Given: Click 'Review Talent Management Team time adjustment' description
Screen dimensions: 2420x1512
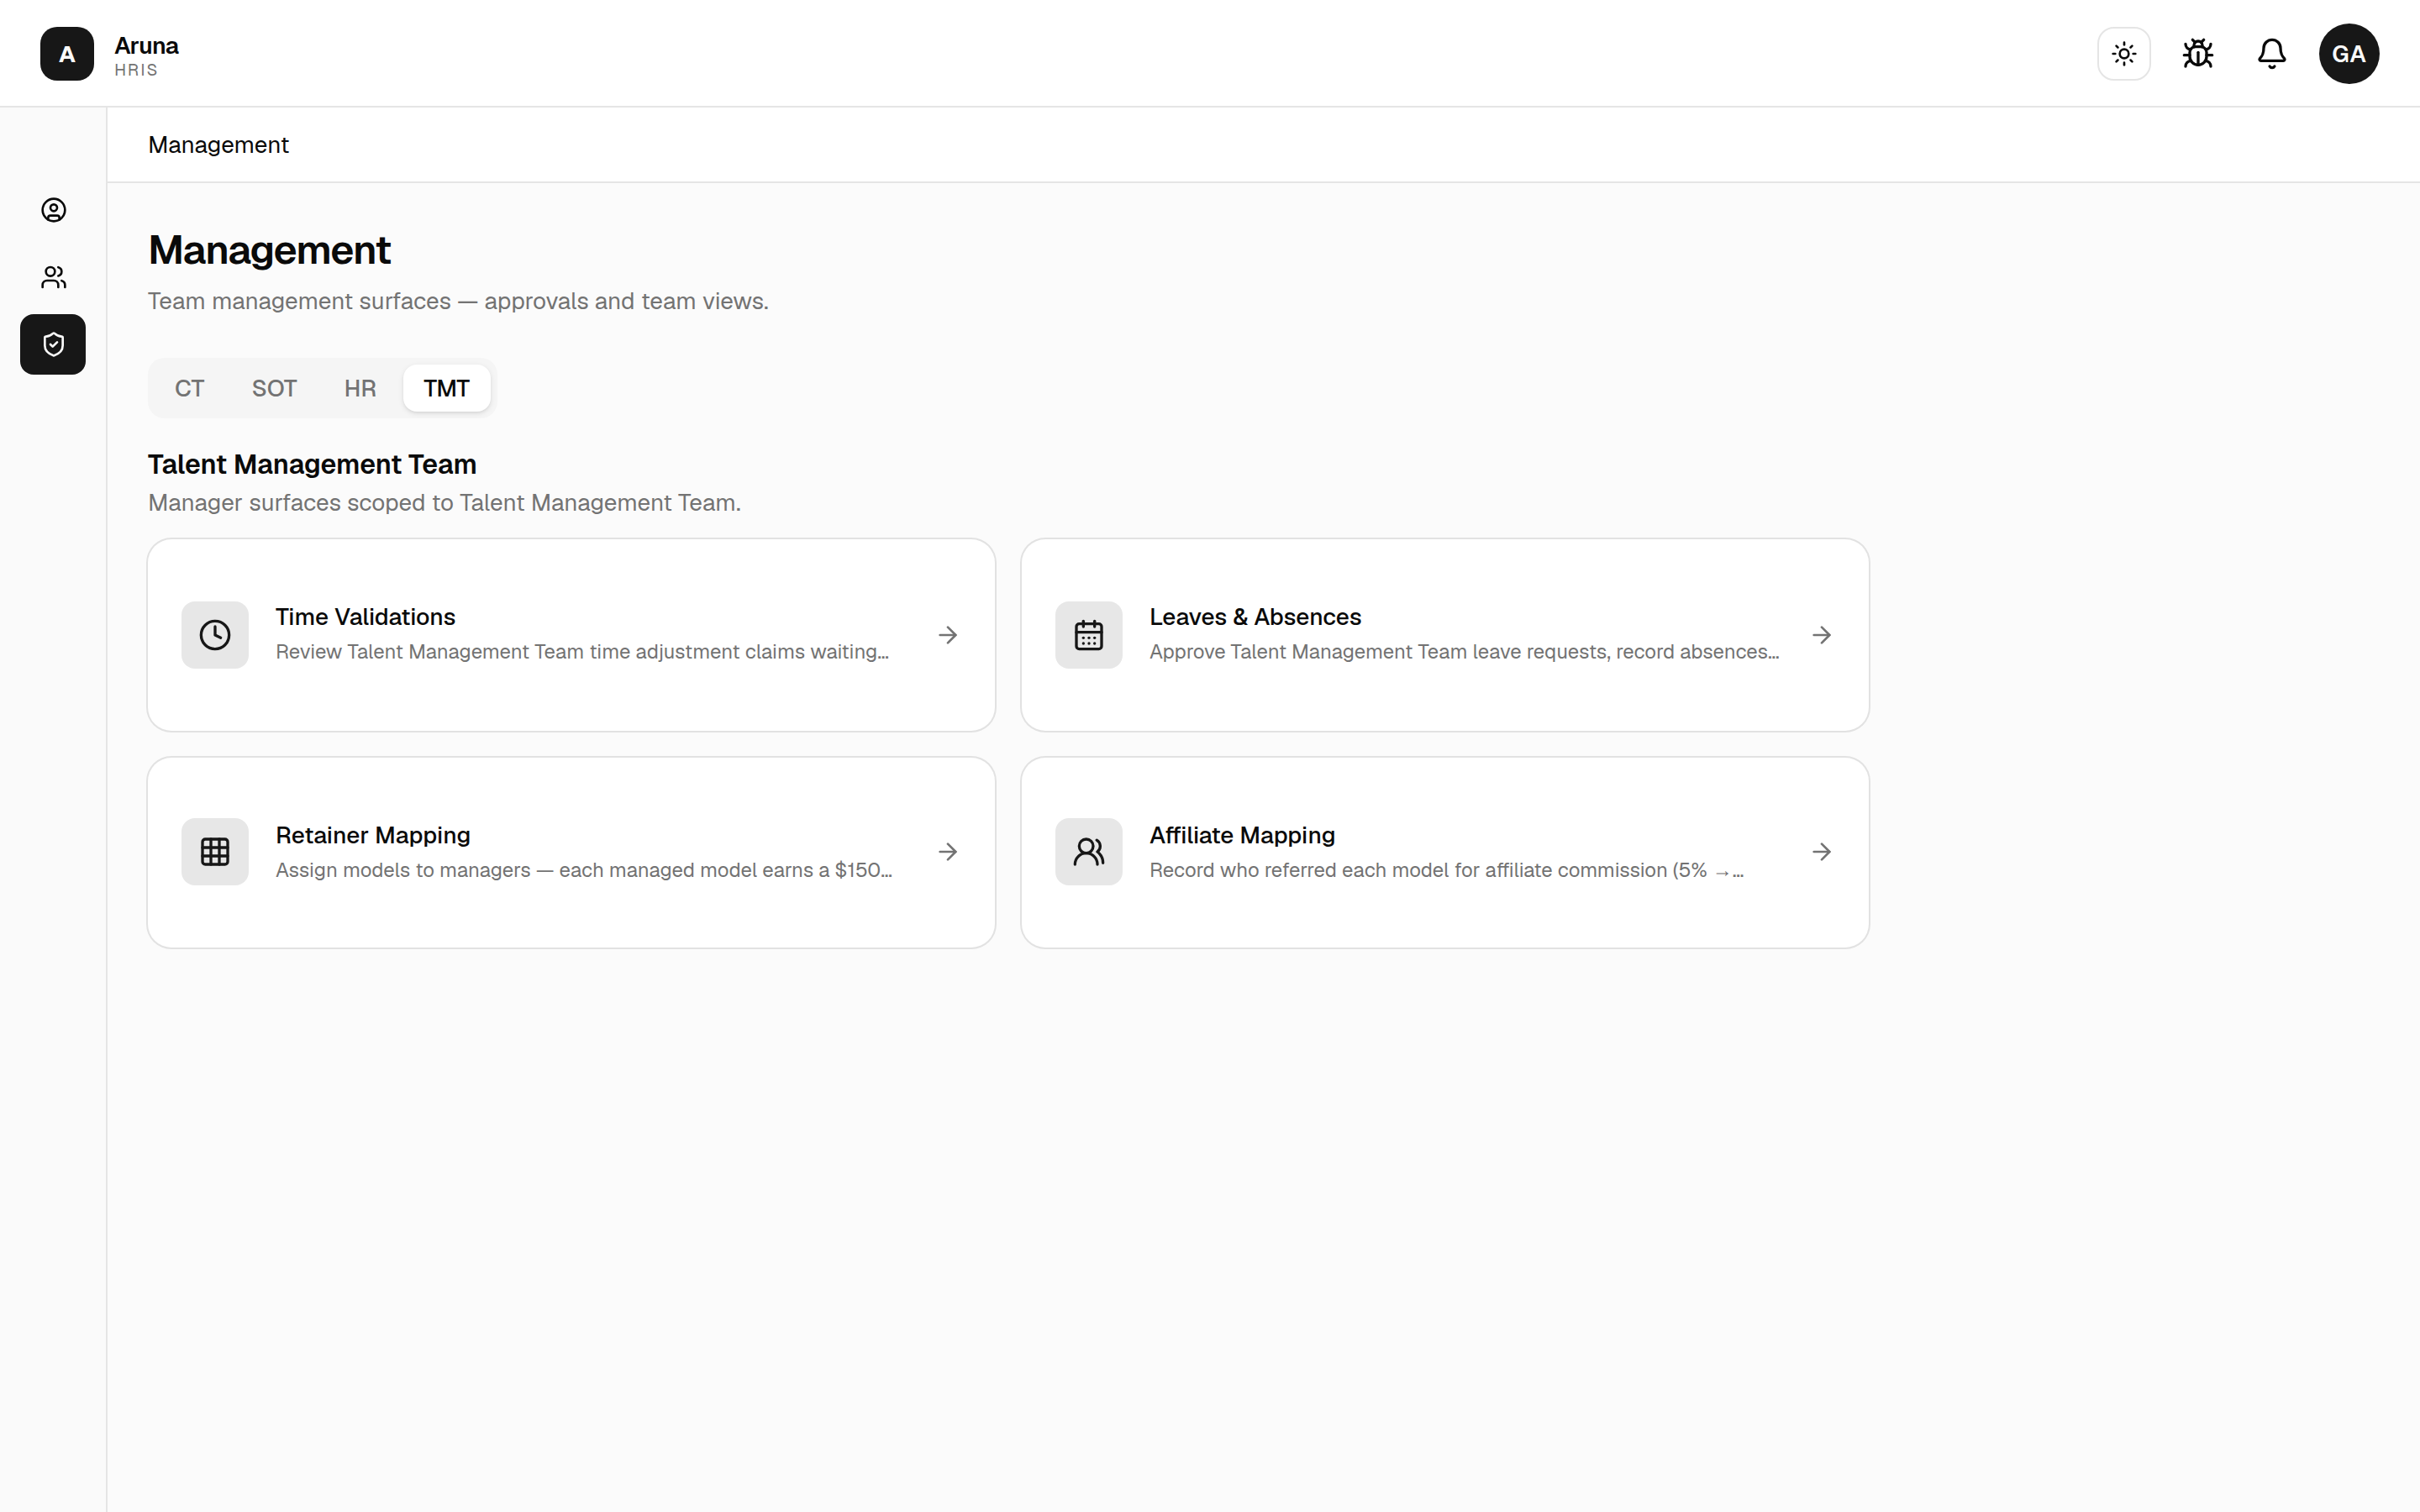Looking at the screenshot, I should pos(582,652).
